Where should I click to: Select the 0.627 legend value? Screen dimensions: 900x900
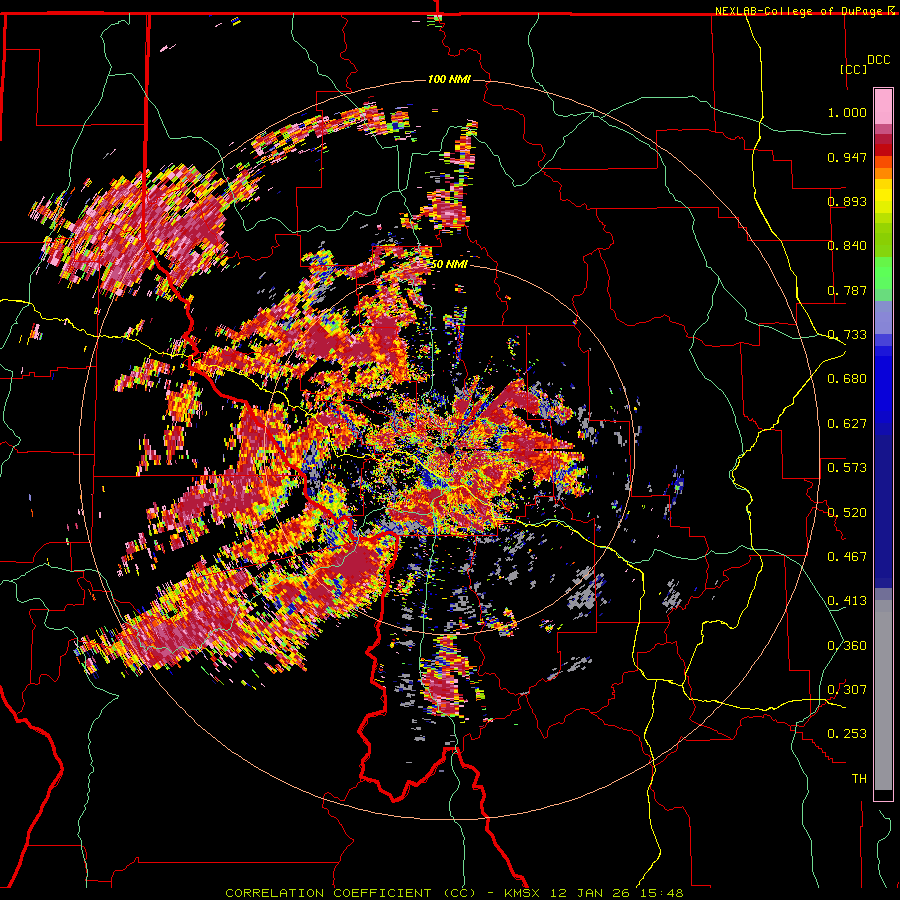click(x=847, y=424)
